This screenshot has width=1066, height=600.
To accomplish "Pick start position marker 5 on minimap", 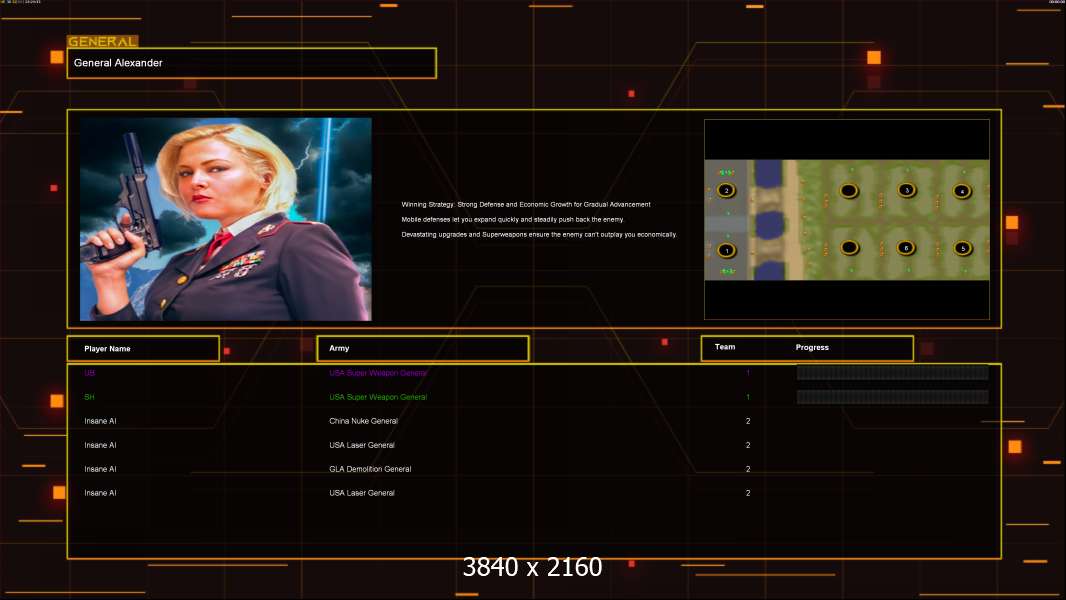I will 963,248.
